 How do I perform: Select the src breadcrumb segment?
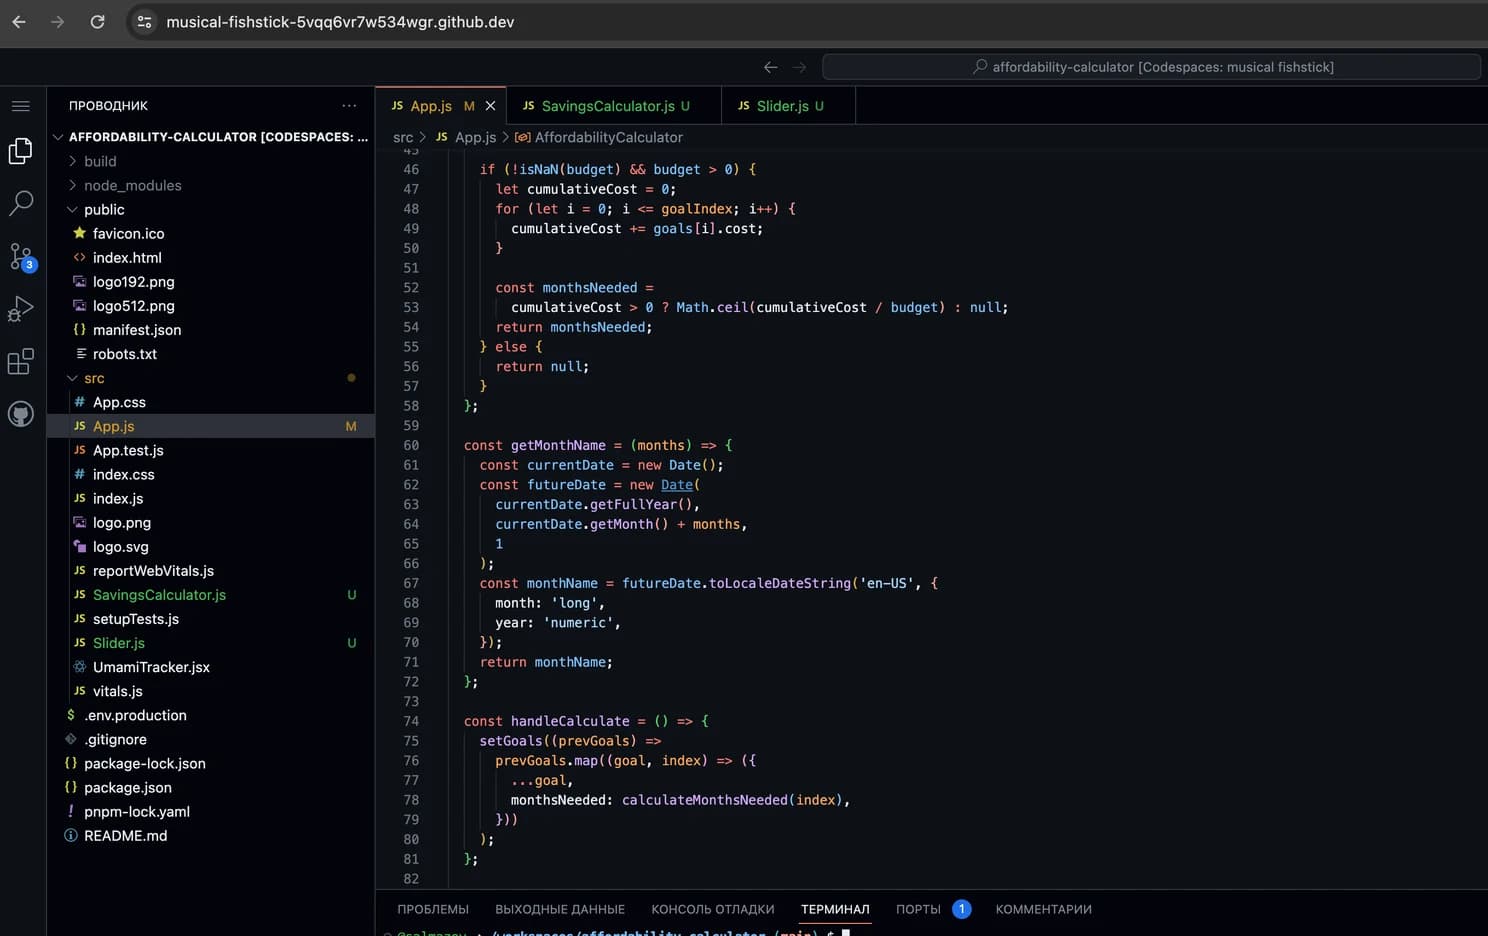403,137
